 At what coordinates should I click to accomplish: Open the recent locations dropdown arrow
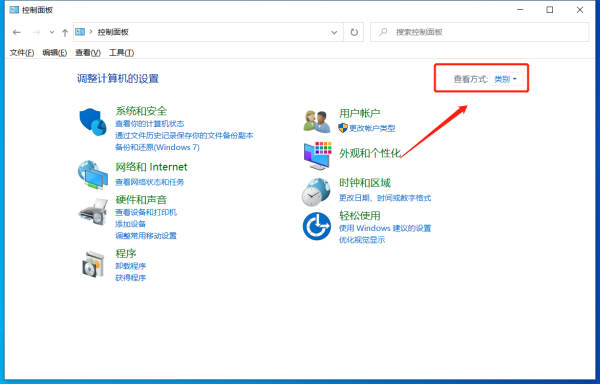52,32
